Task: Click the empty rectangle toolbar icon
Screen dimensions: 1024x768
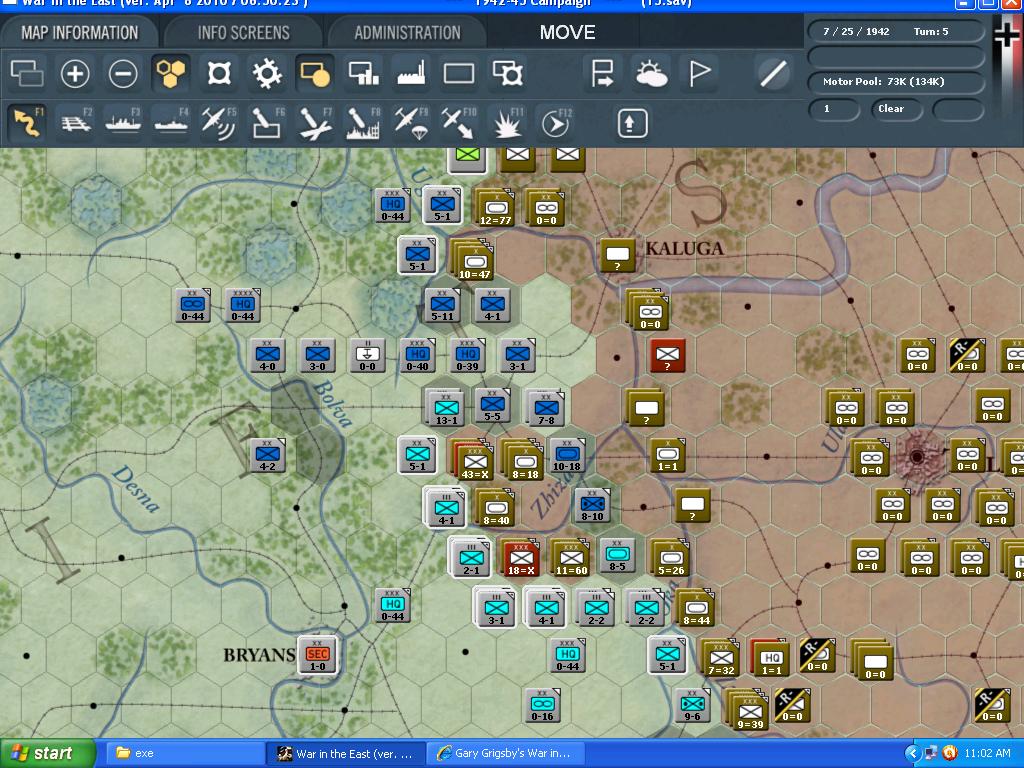Action: [459, 73]
